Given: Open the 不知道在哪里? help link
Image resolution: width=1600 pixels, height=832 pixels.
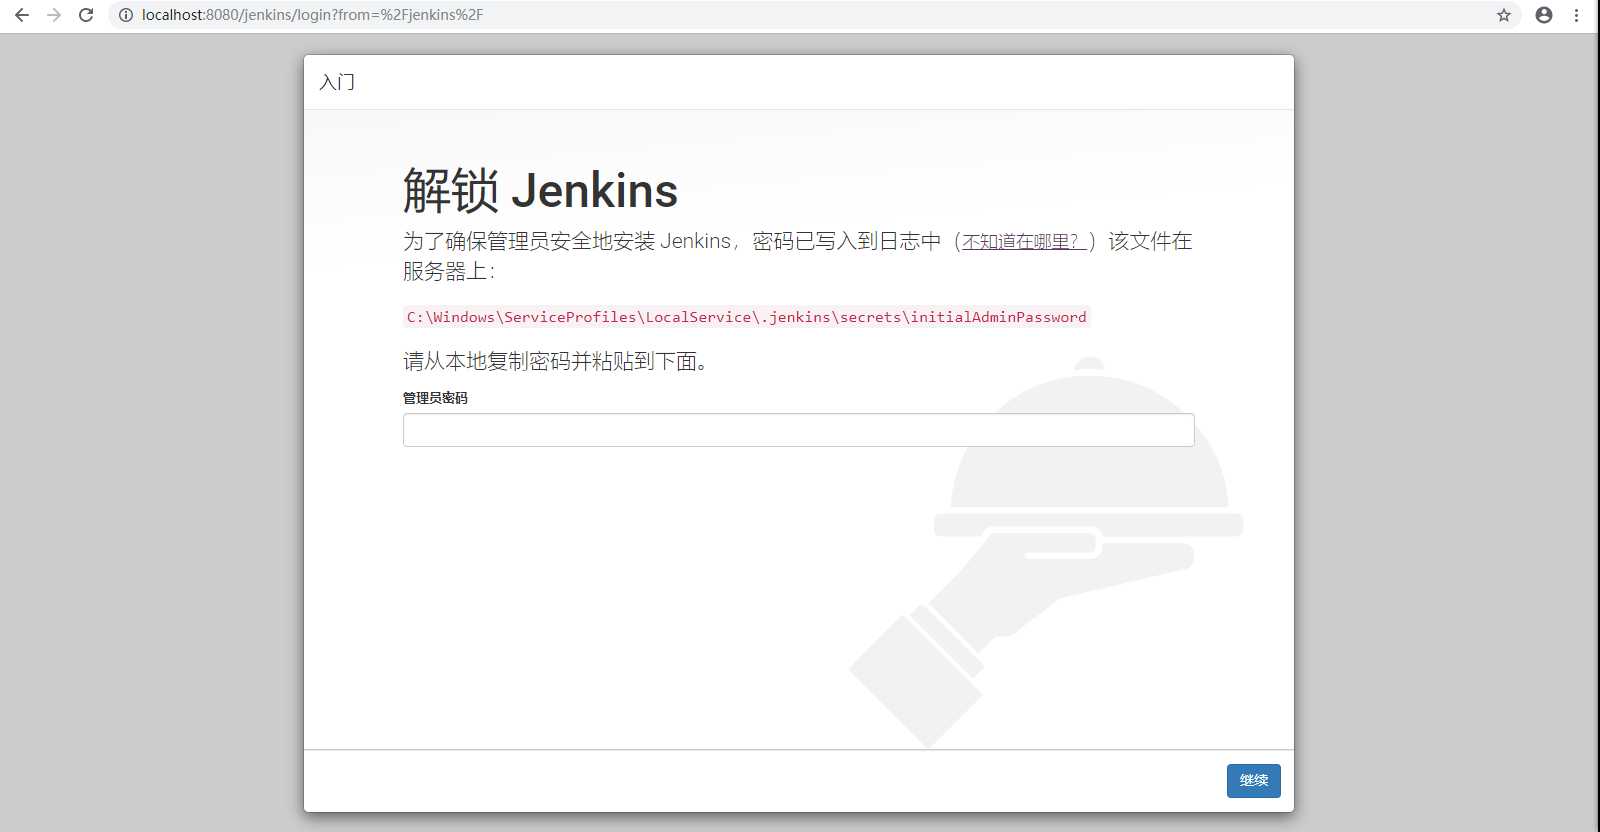Looking at the screenshot, I should pos(1023,241).
